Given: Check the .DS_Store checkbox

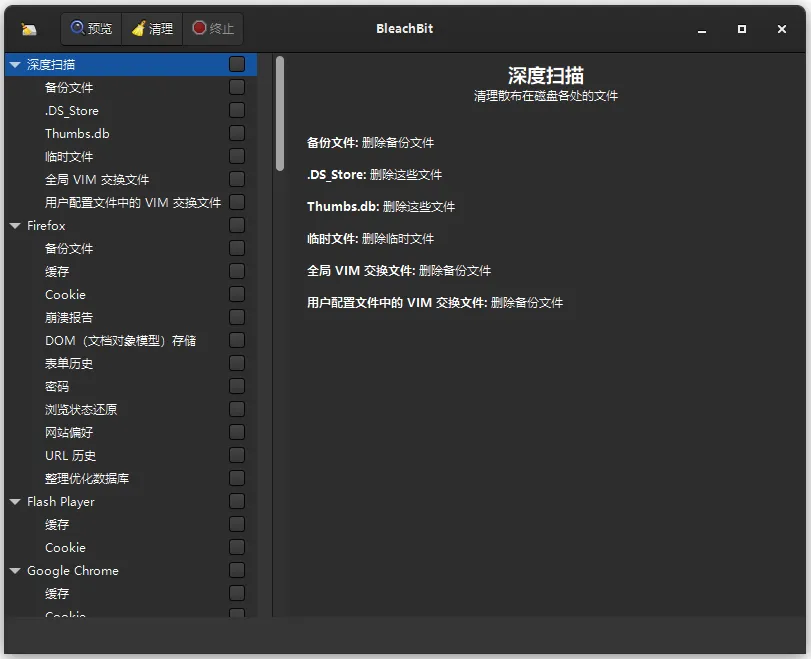Looking at the screenshot, I should (x=237, y=110).
